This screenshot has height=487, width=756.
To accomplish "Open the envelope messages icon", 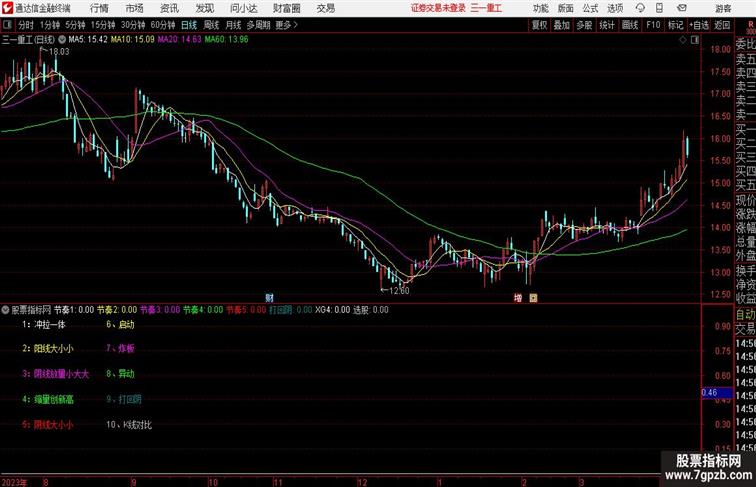I will [x=682, y=8].
